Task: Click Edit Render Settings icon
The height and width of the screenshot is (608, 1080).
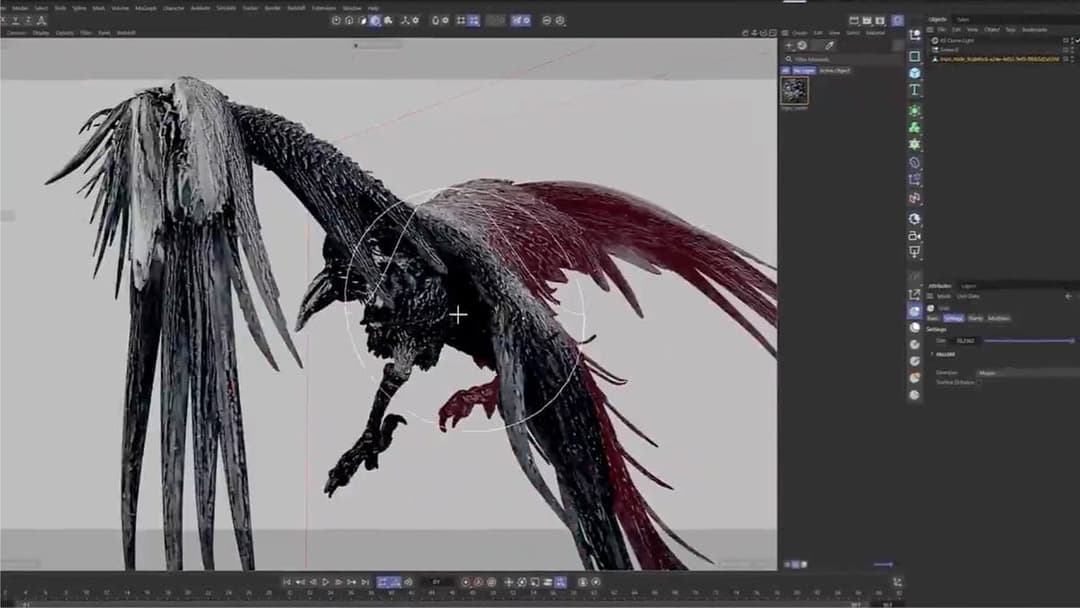Action: coord(880,21)
